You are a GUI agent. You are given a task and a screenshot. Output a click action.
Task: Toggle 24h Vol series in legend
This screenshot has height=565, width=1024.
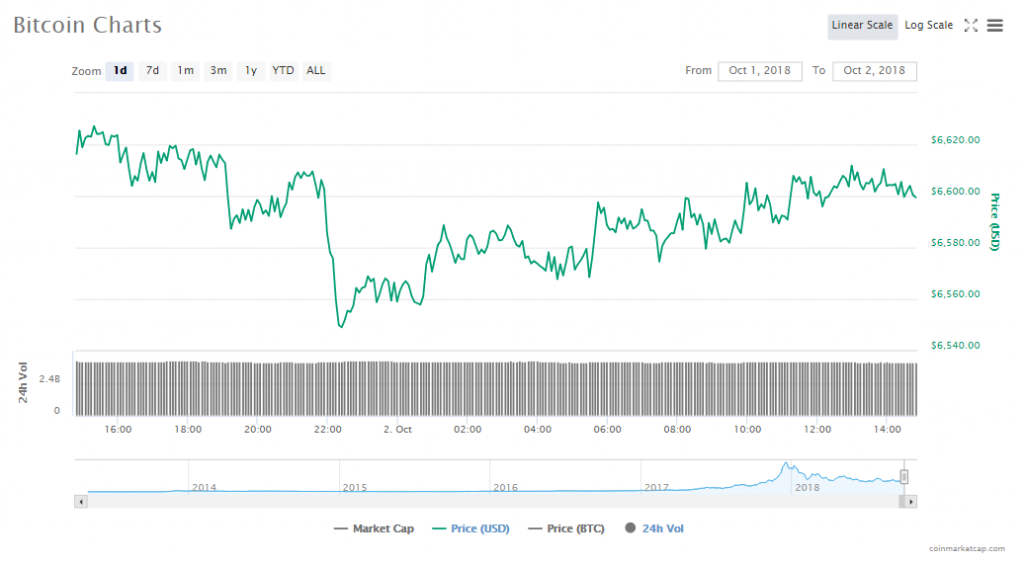(x=655, y=528)
